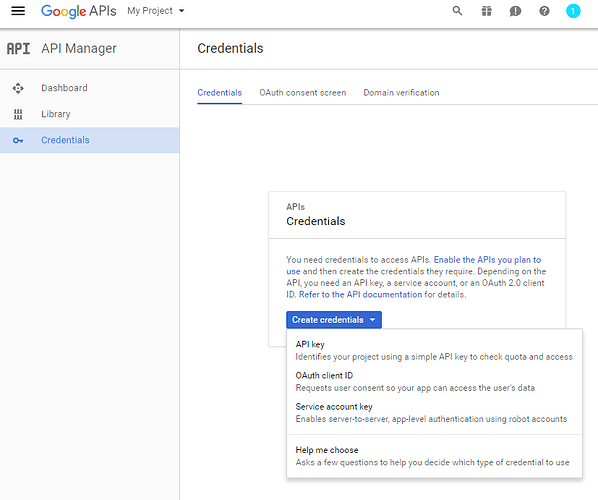Open the Refer to the API documentation link

click(360, 294)
